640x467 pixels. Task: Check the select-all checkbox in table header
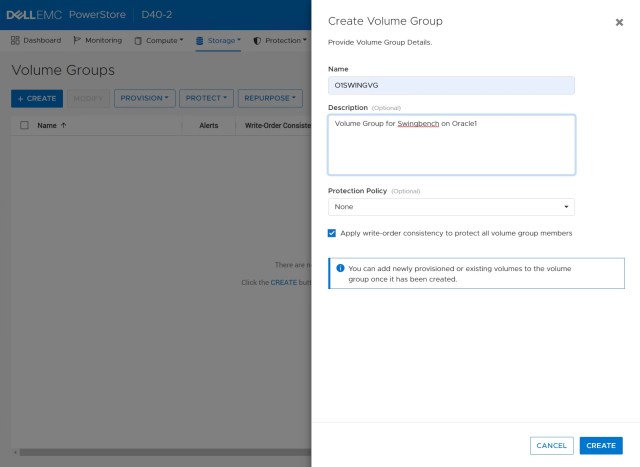click(24, 126)
